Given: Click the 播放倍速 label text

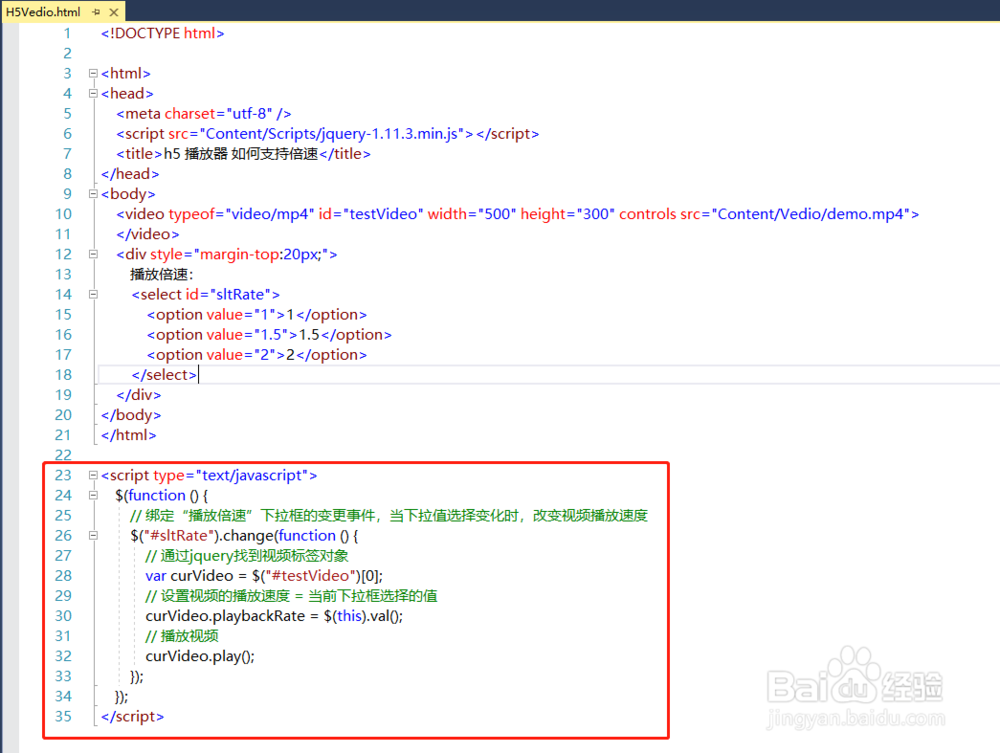Looking at the screenshot, I should point(161,274).
